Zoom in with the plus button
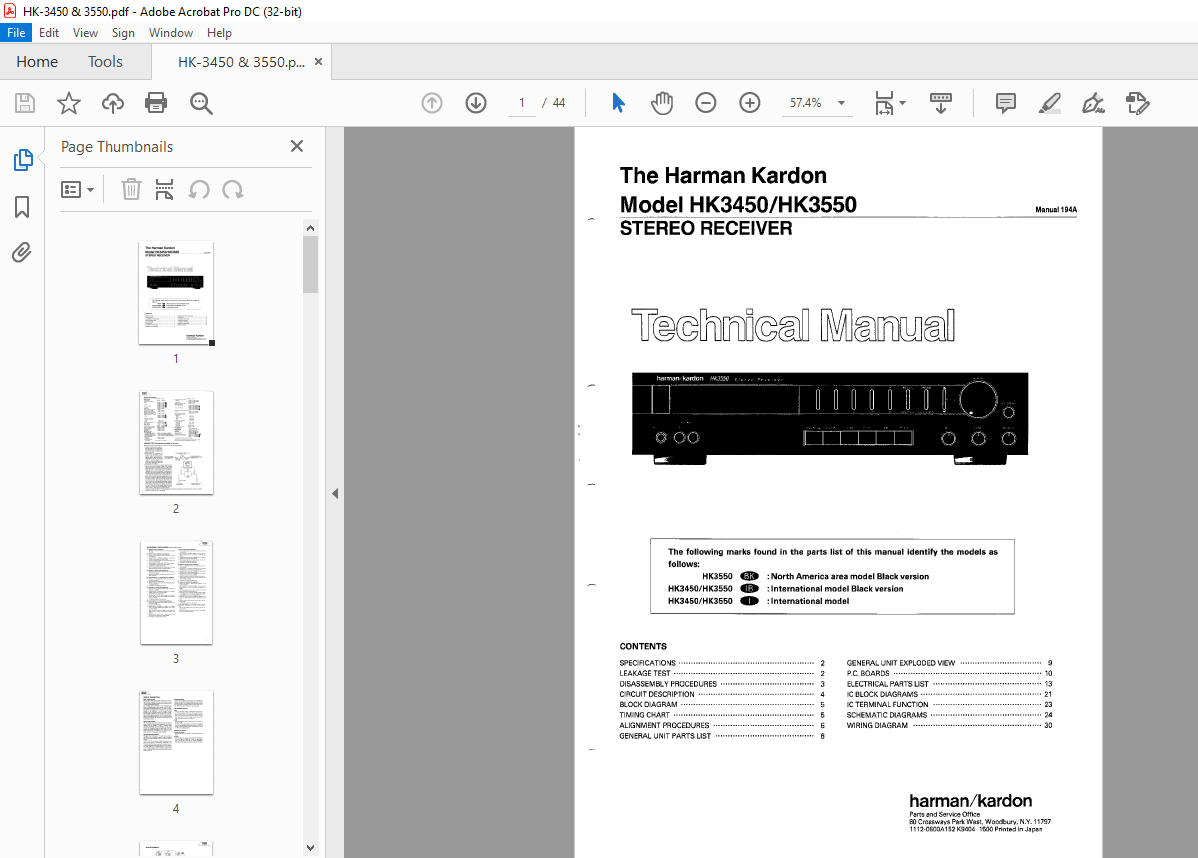The height and width of the screenshot is (858, 1198). click(x=750, y=103)
